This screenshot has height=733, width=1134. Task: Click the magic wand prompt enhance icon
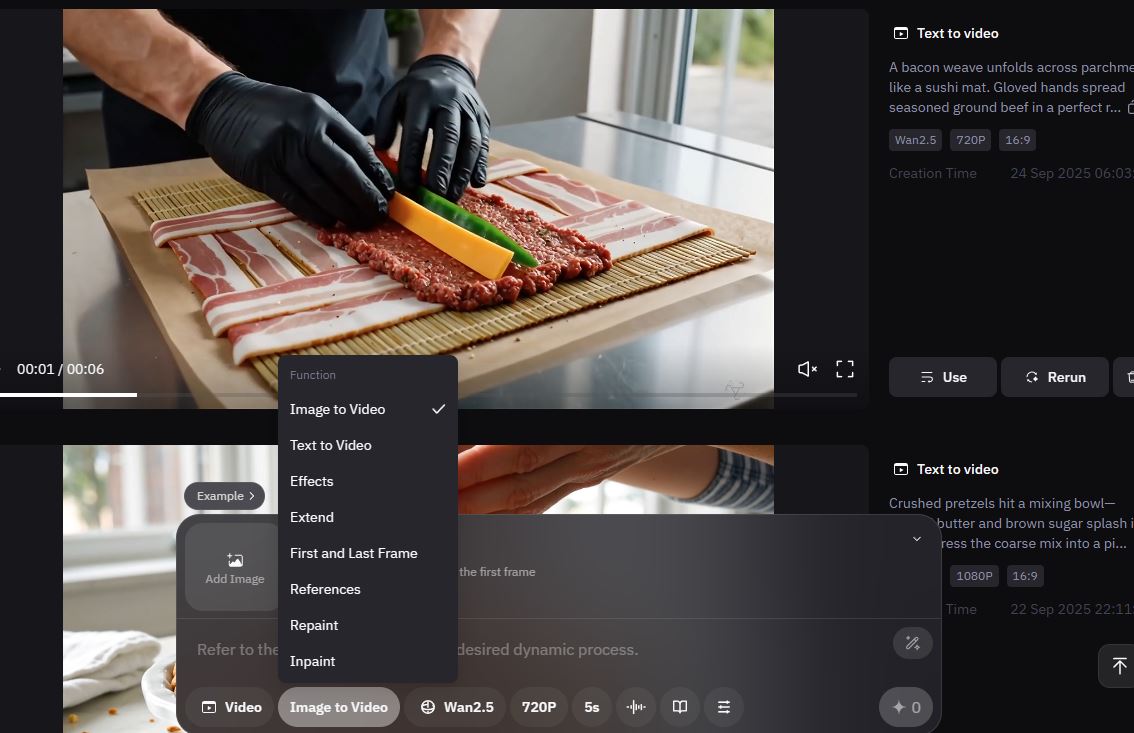(x=912, y=643)
